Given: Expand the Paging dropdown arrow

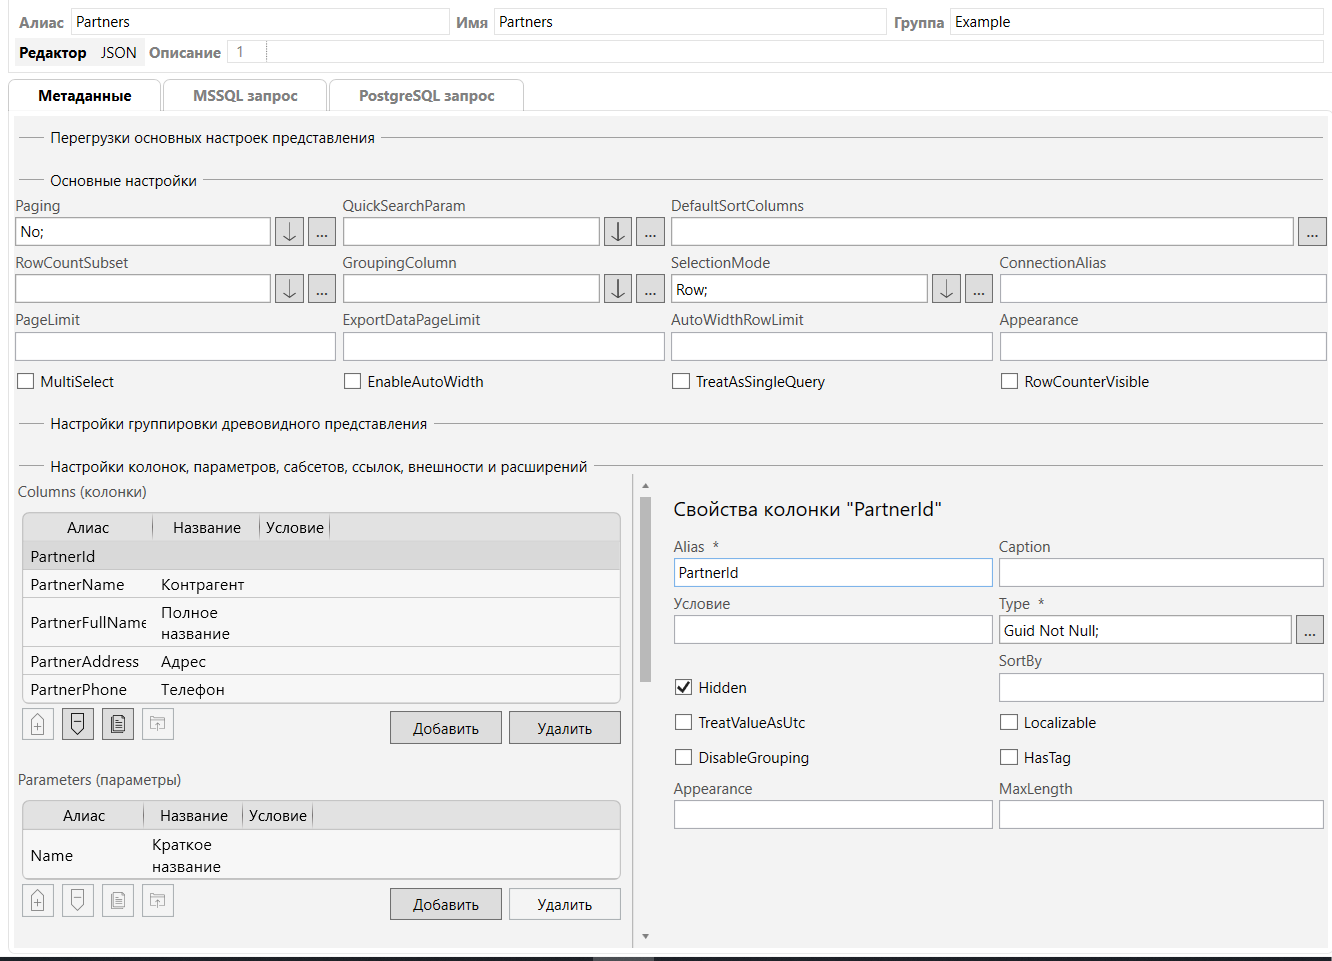Looking at the screenshot, I should tap(289, 232).
